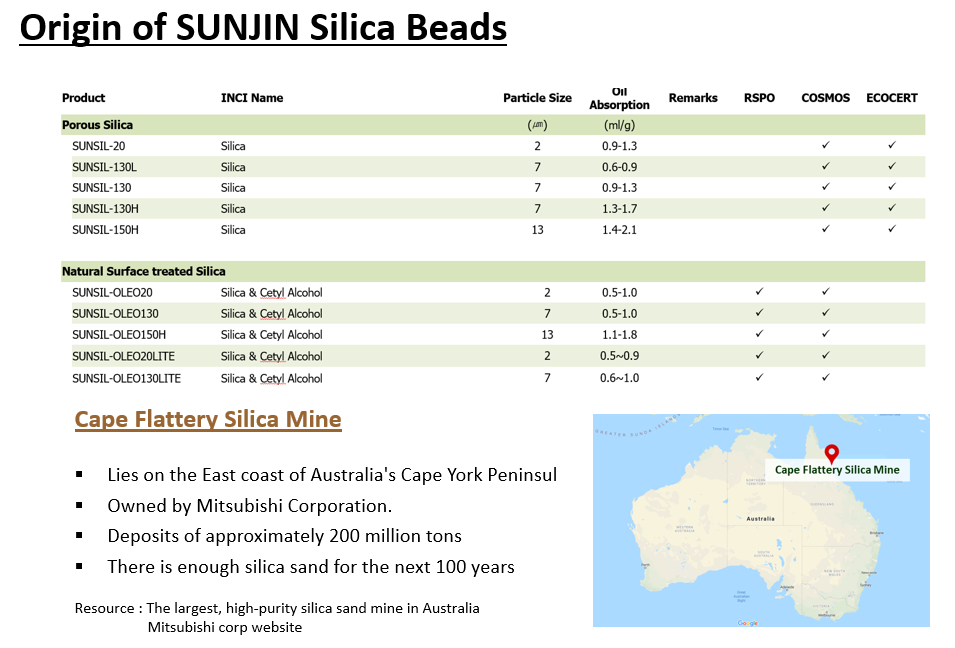Image resolution: width=955 pixels, height=648 pixels.
Task: Click the Mitsubishi corp website resource text
Action: point(224,627)
